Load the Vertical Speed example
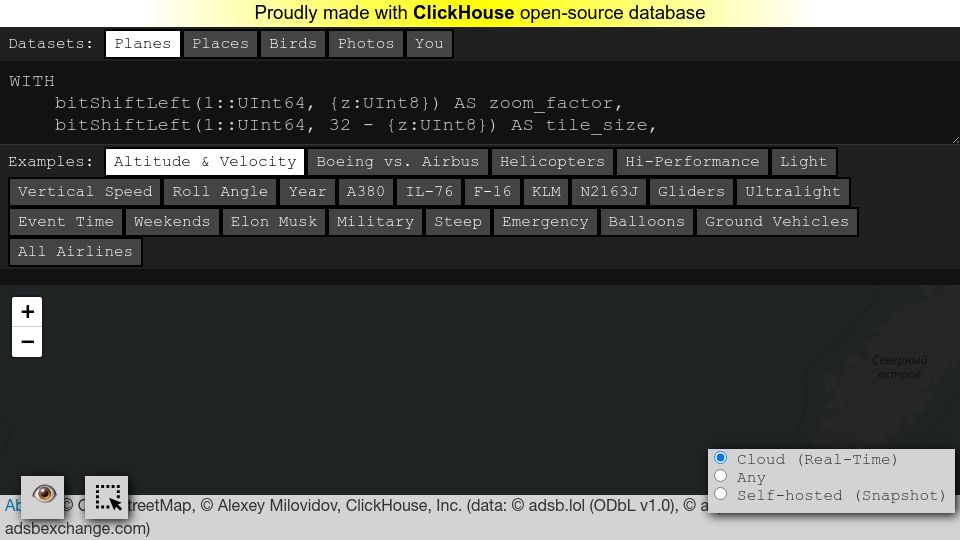The height and width of the screenshot is (540, 960). (85, 192)
